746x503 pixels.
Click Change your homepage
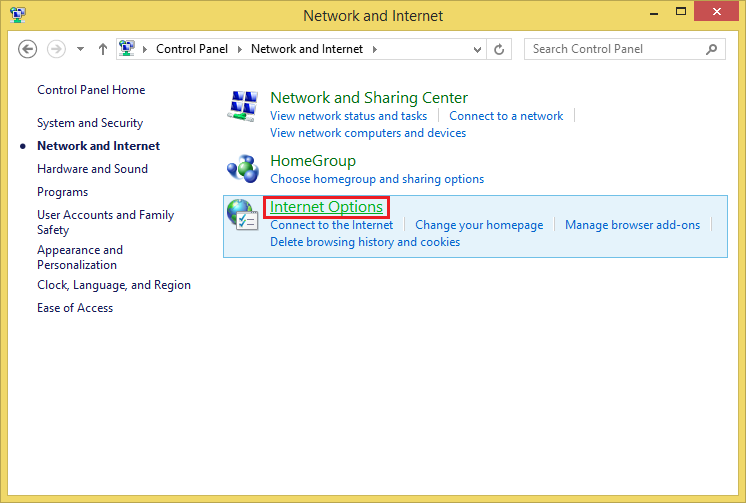tap(479, 225)
